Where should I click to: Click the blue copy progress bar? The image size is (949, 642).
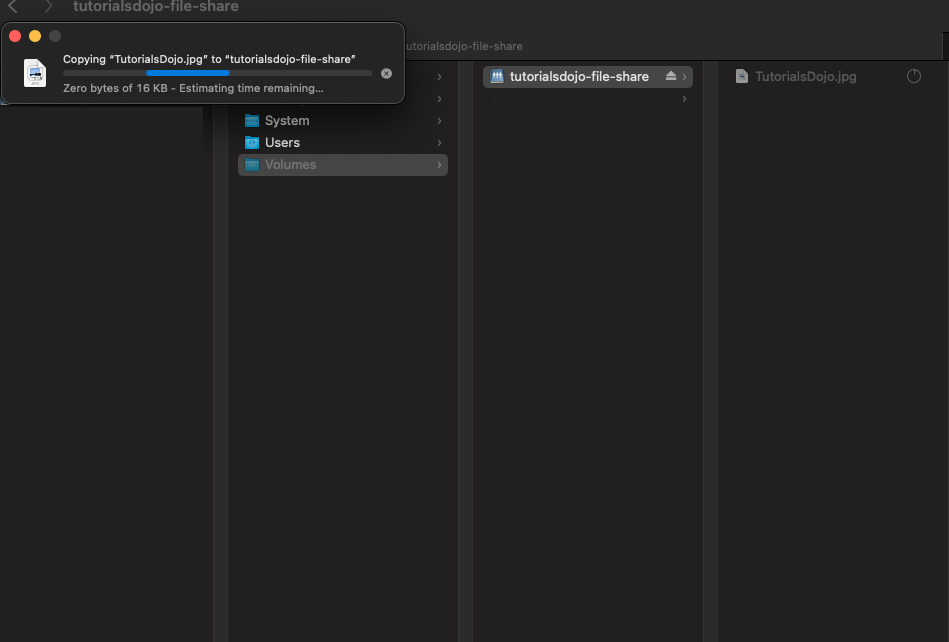(188, 73)
